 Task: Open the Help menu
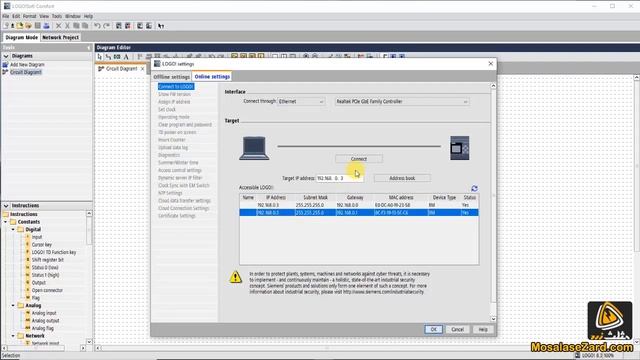[88, 16]
